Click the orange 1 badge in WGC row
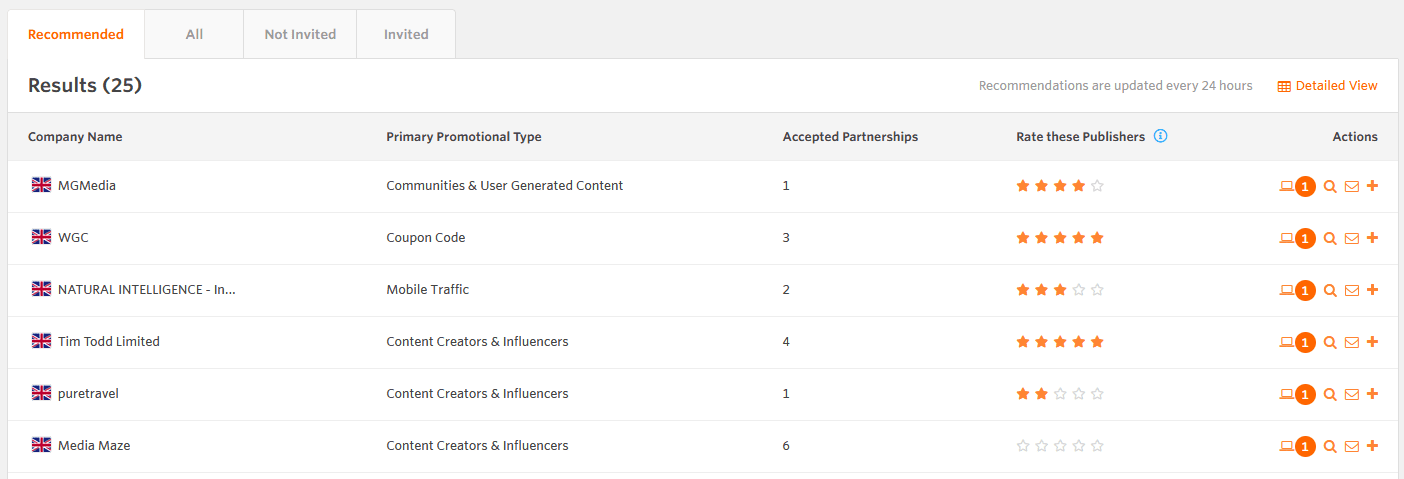 [1305, 238]
